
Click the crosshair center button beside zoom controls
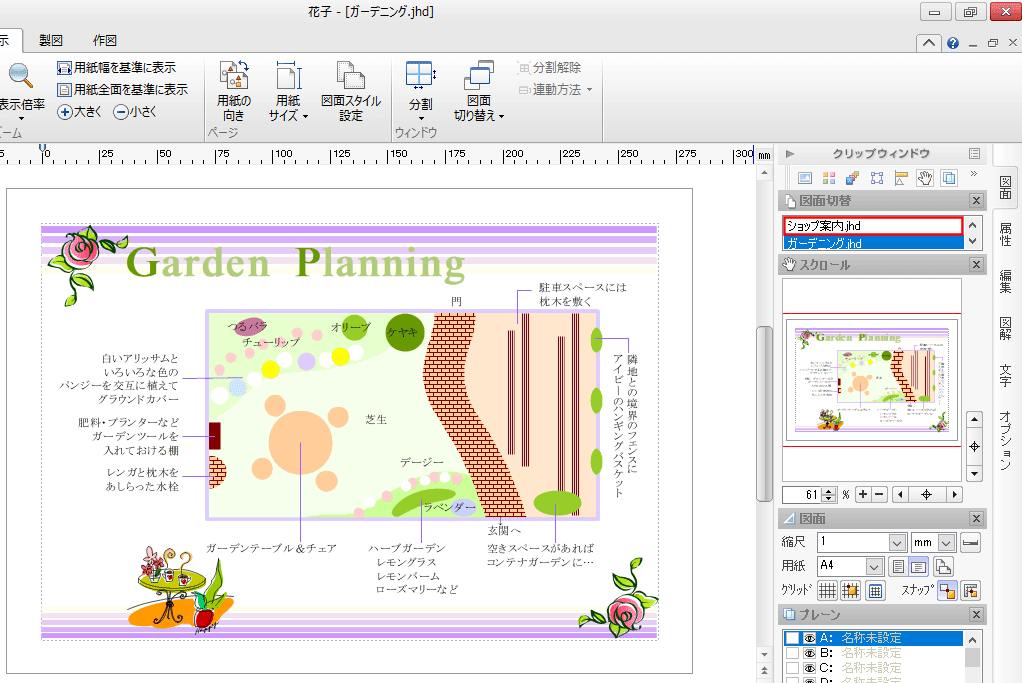[x=926, y=494]
